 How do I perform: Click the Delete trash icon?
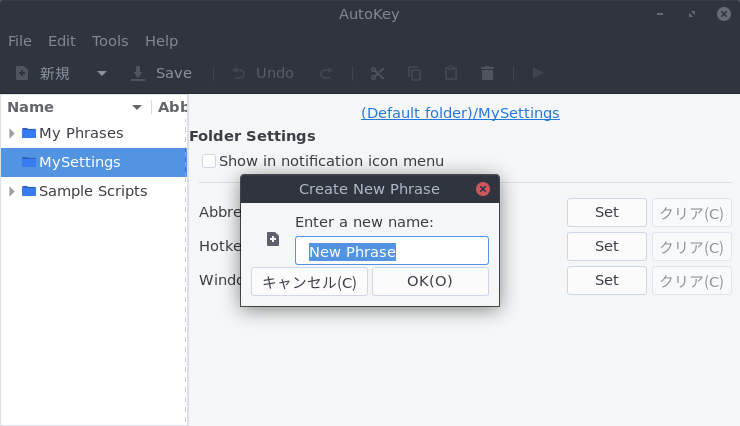[x=488, y=73]
